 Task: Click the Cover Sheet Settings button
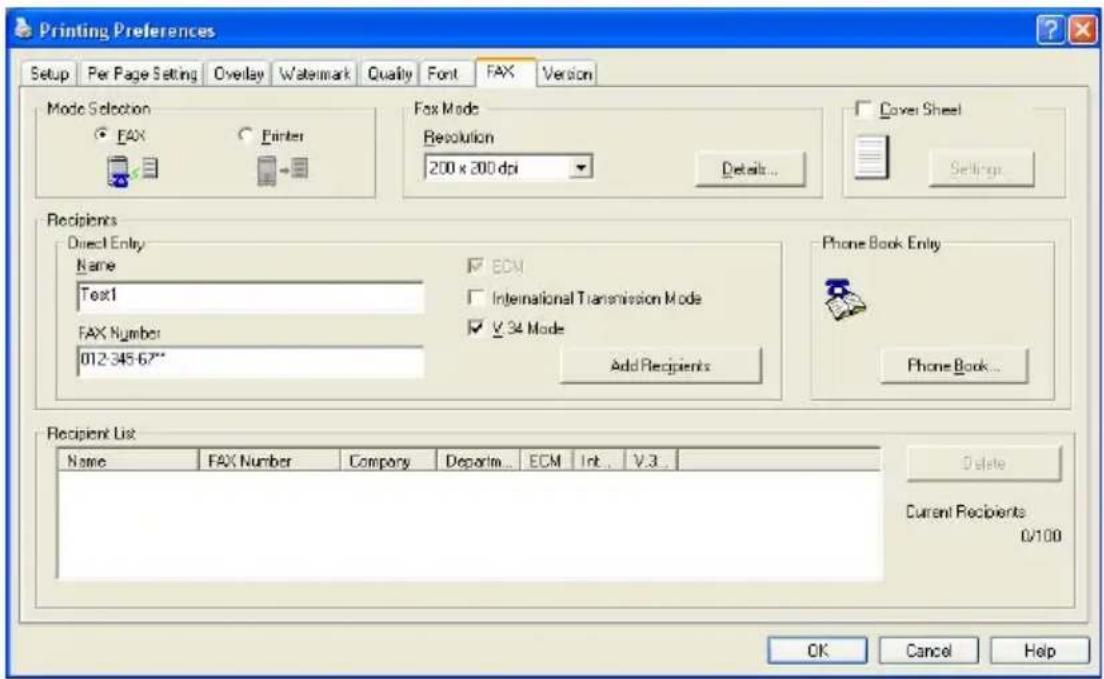pos(981,169)
